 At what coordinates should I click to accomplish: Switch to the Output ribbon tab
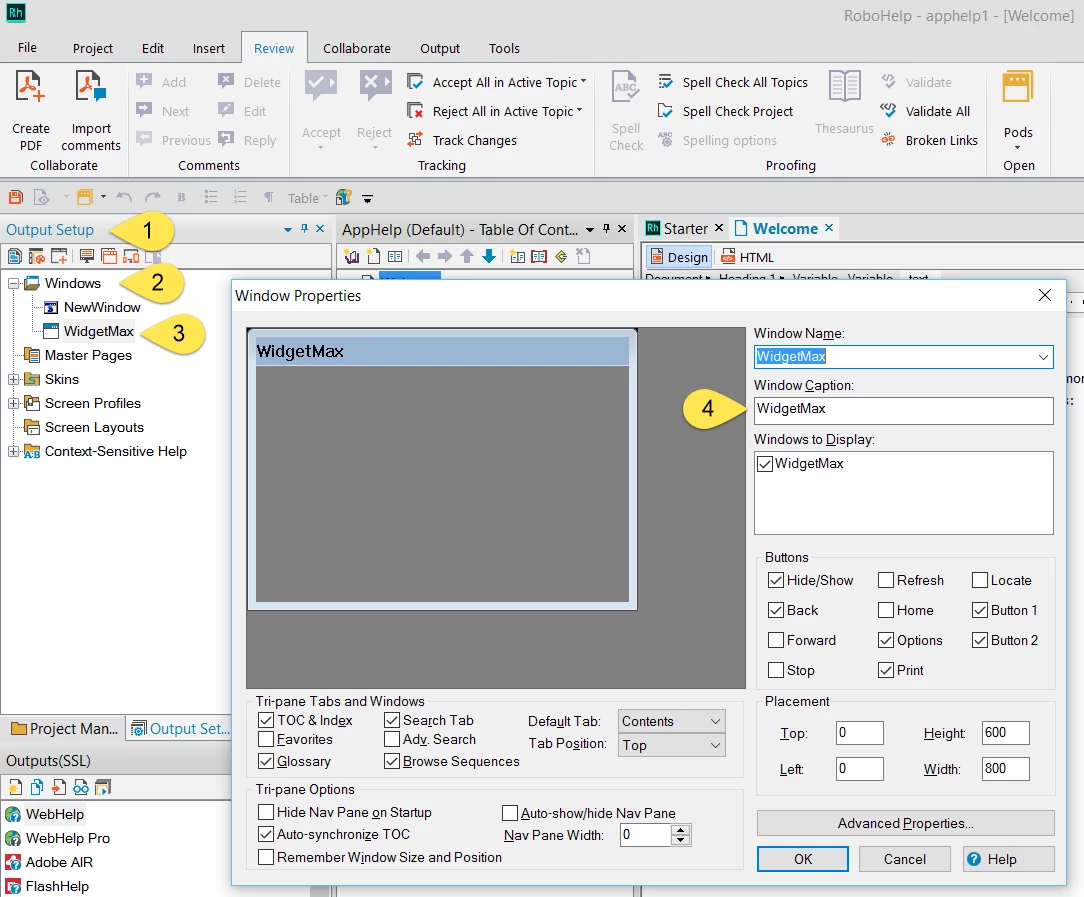[440, 48]
